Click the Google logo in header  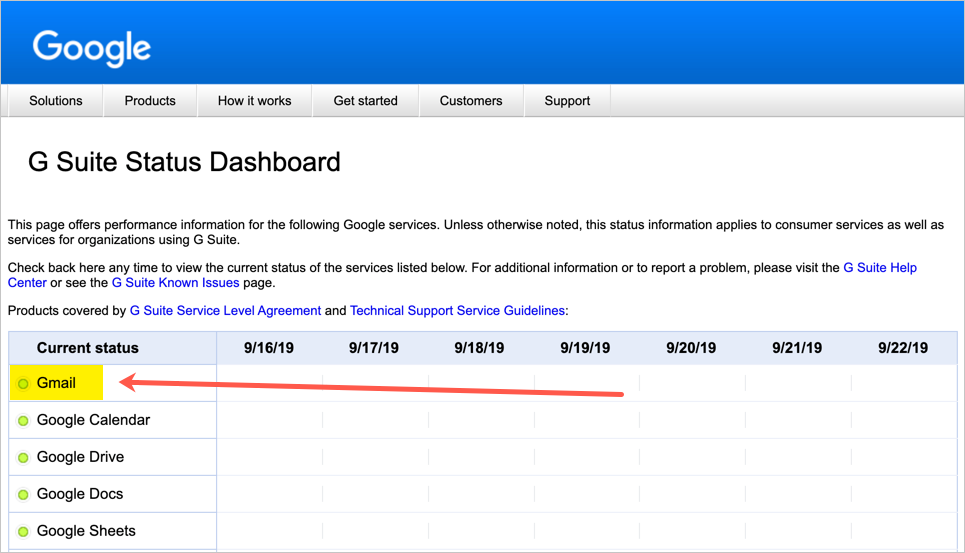pos(92,48)
